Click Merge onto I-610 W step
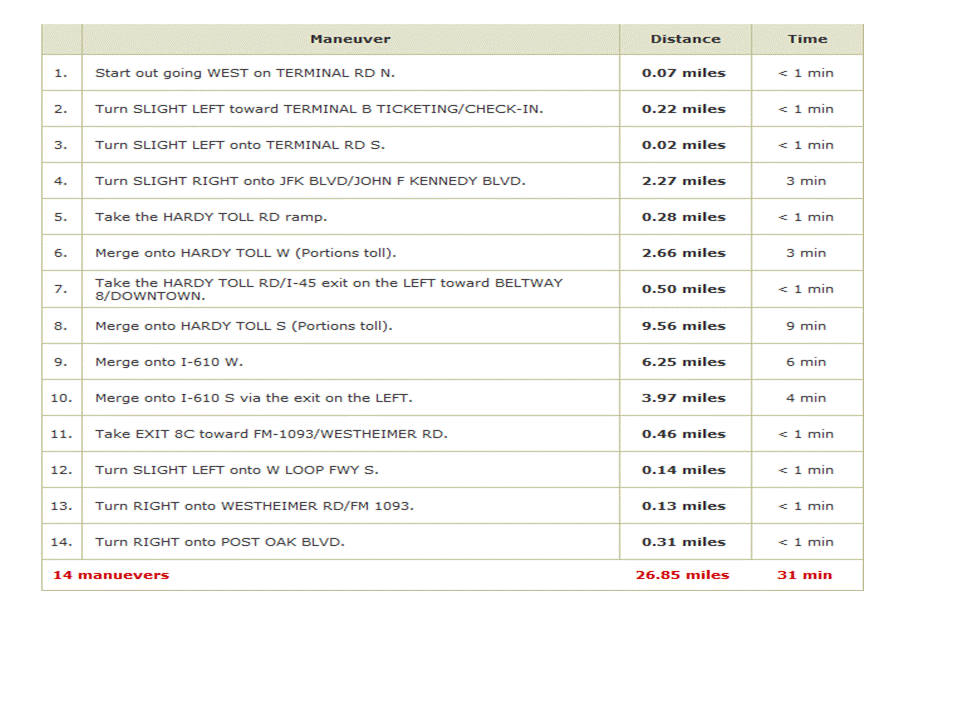Viewport: 960px width, 720px height. click(x=169, y=362)
